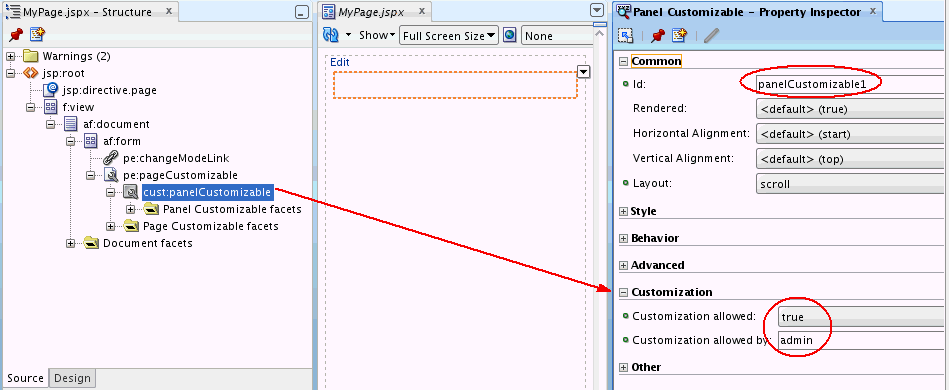949x390 pixels.
Task: Open the Show dropdown menu
Action: click(377, 35)
